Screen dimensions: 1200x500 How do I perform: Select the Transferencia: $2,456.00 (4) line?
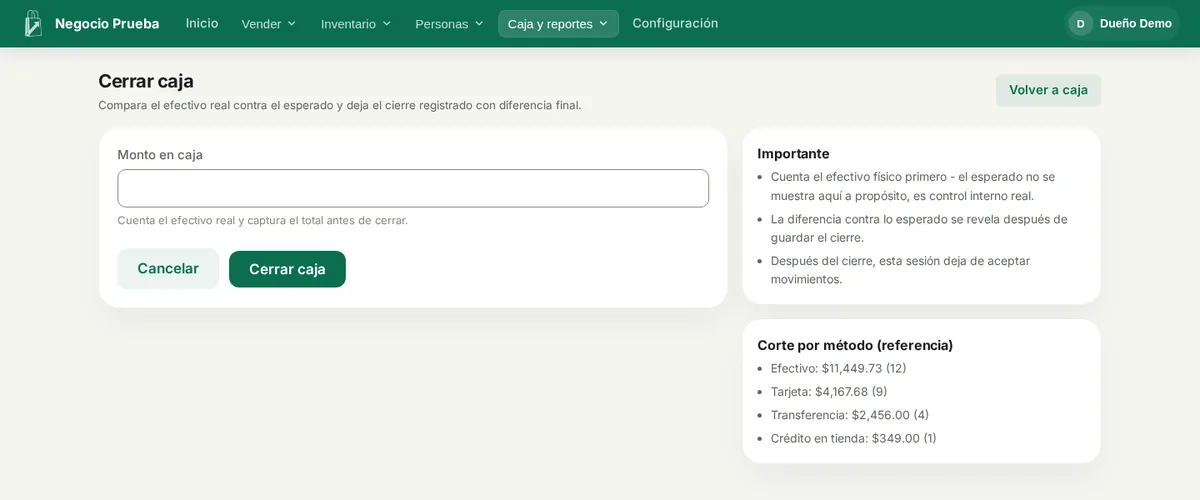(850, 415)
